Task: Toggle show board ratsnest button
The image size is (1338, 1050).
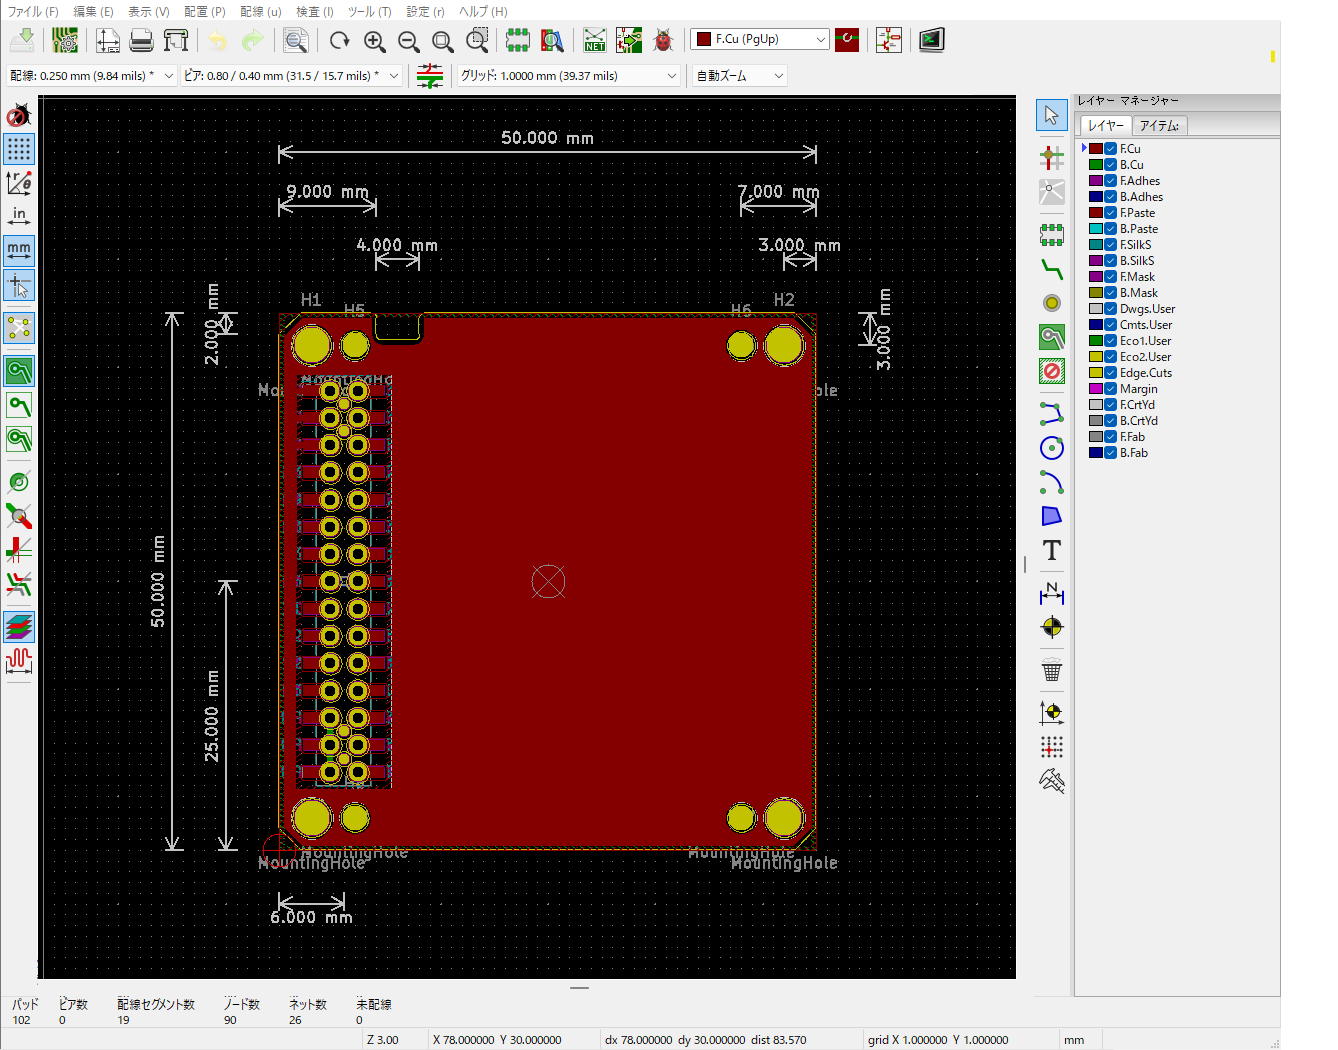Action: (x=19, y=328)
